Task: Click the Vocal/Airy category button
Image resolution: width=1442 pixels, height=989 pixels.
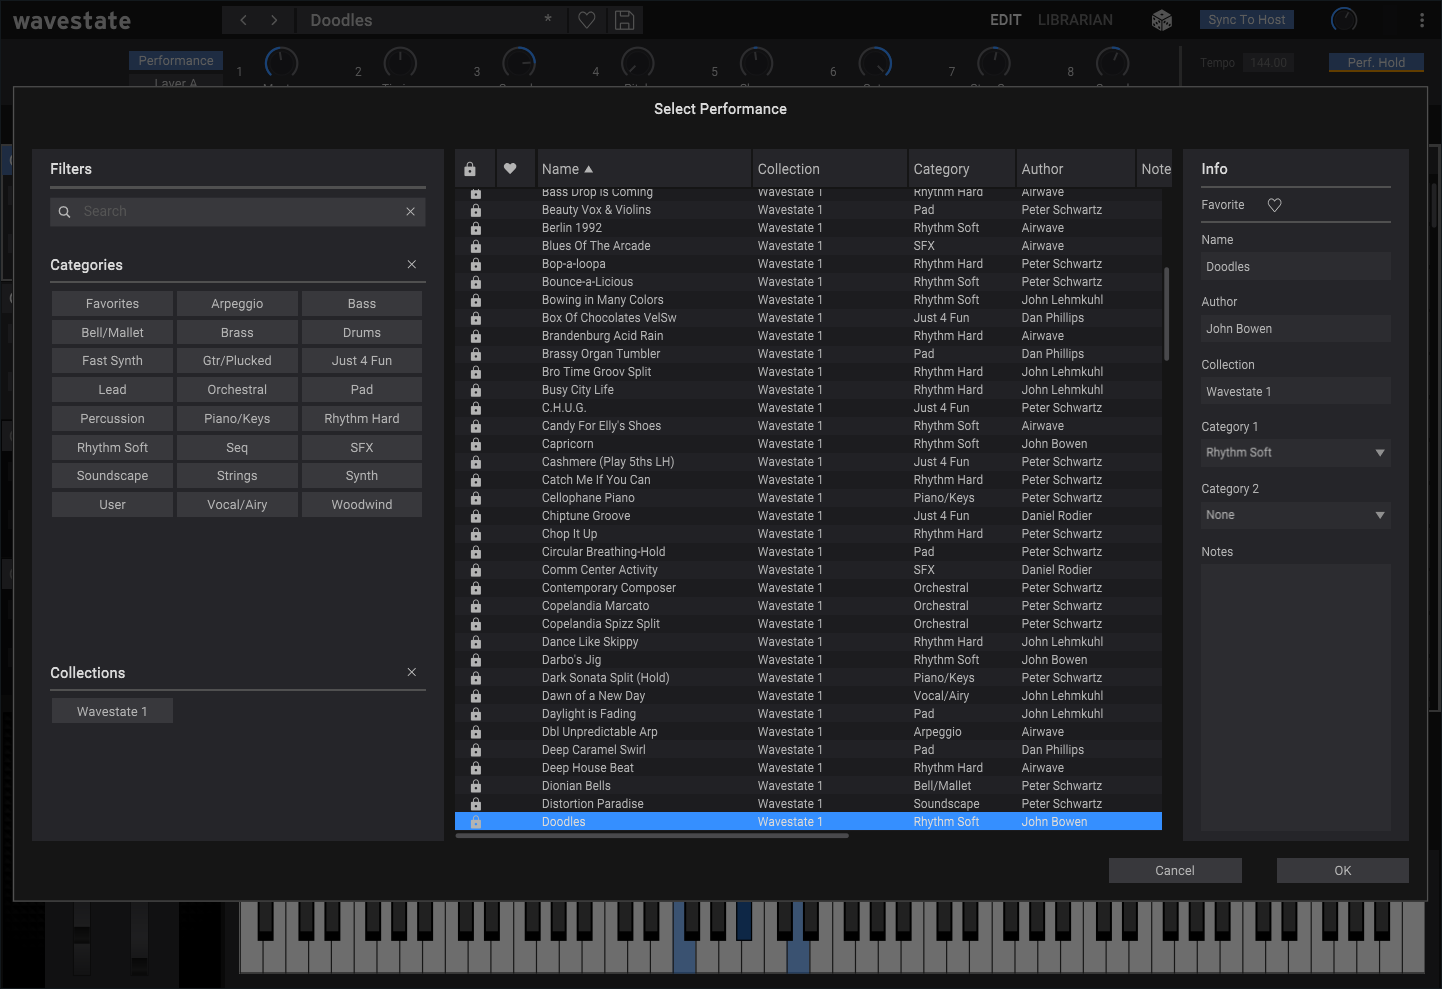Action: tap(237, 505)
